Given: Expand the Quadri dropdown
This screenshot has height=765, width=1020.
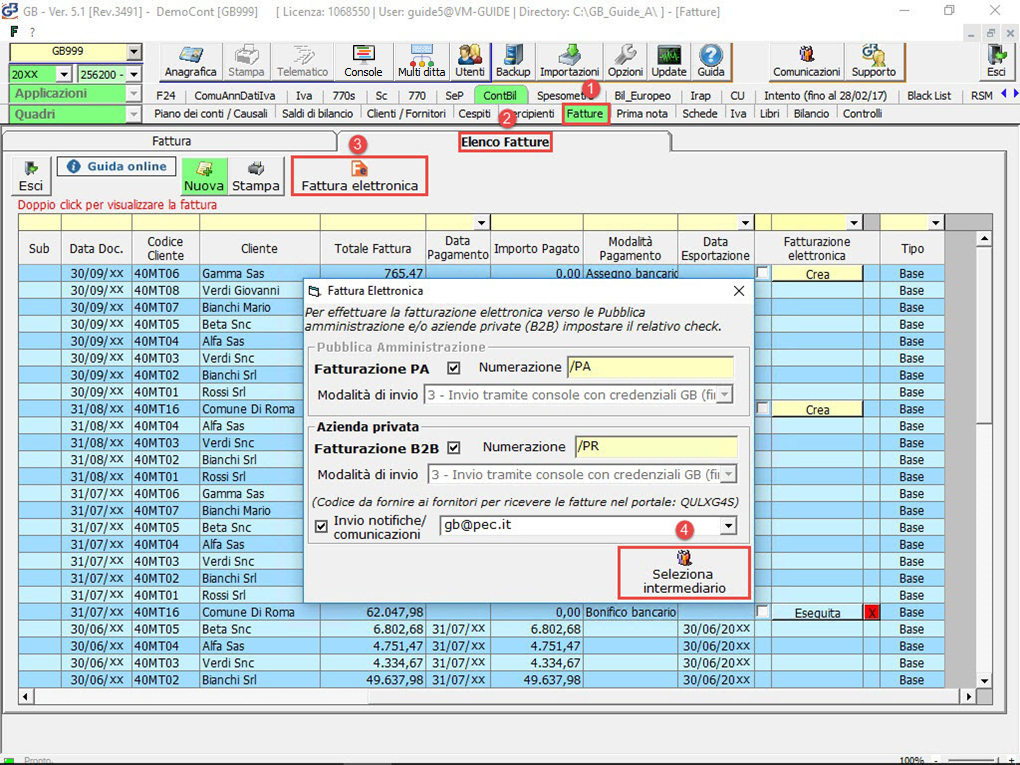Looking at the screenshot, I should coord(133,114).
